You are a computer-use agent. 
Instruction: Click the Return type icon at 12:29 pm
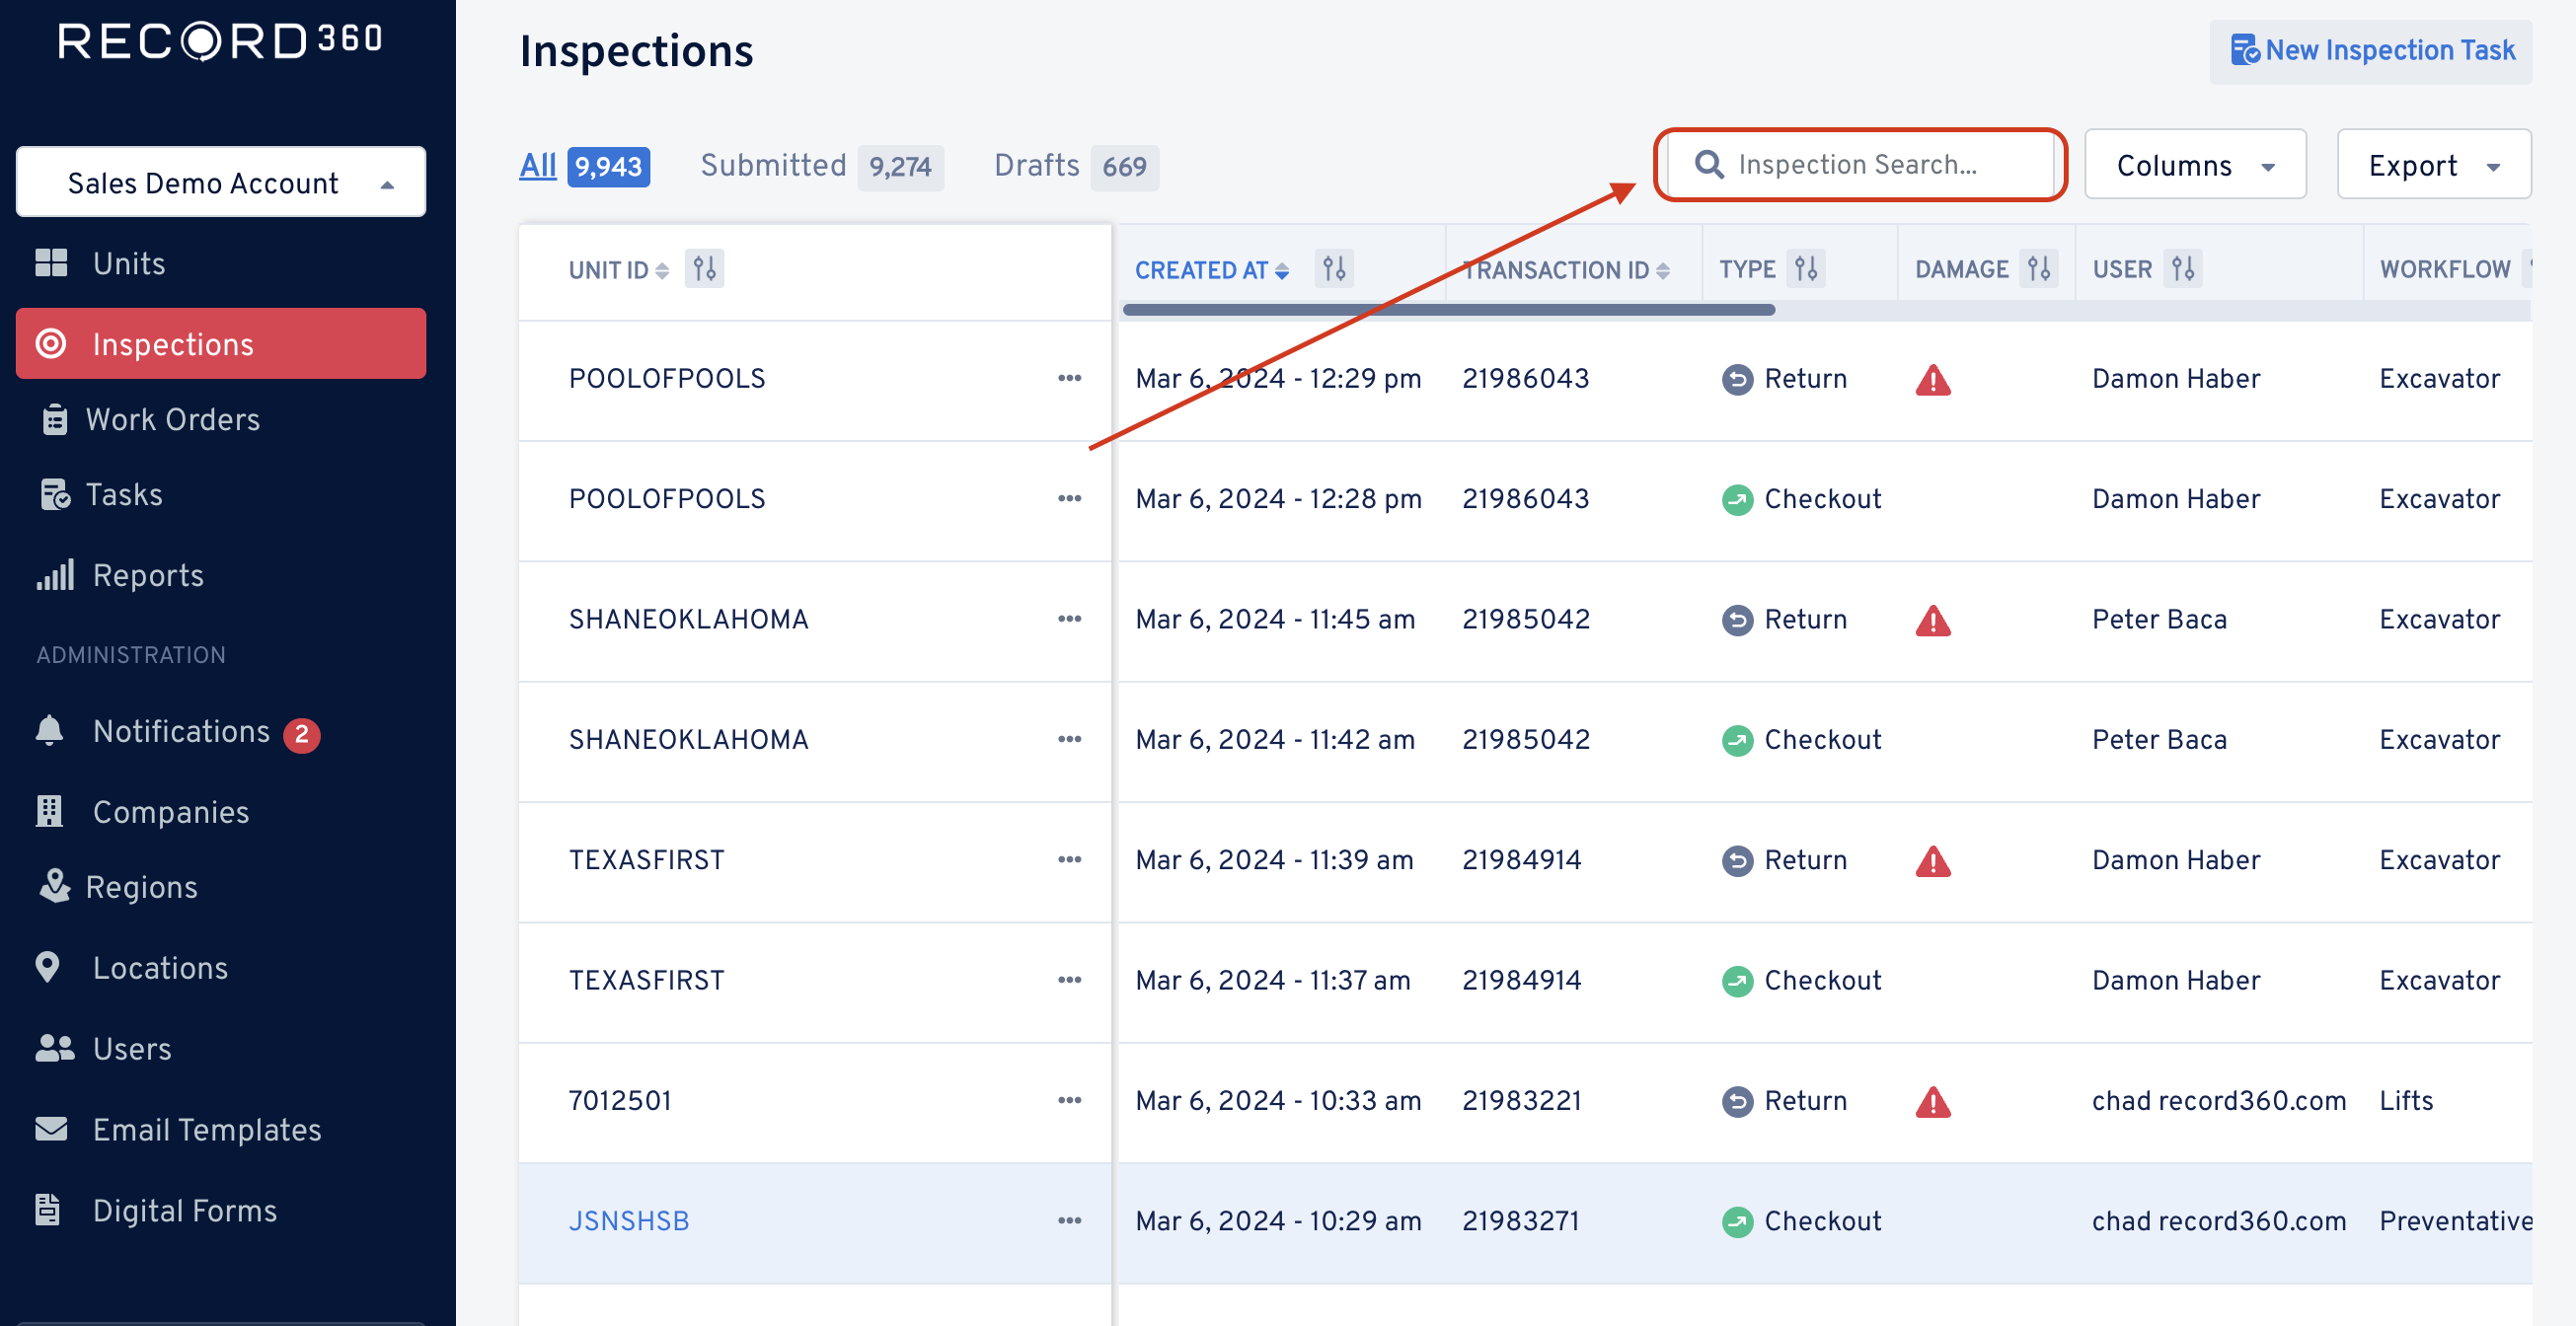tap(1737, 380)
